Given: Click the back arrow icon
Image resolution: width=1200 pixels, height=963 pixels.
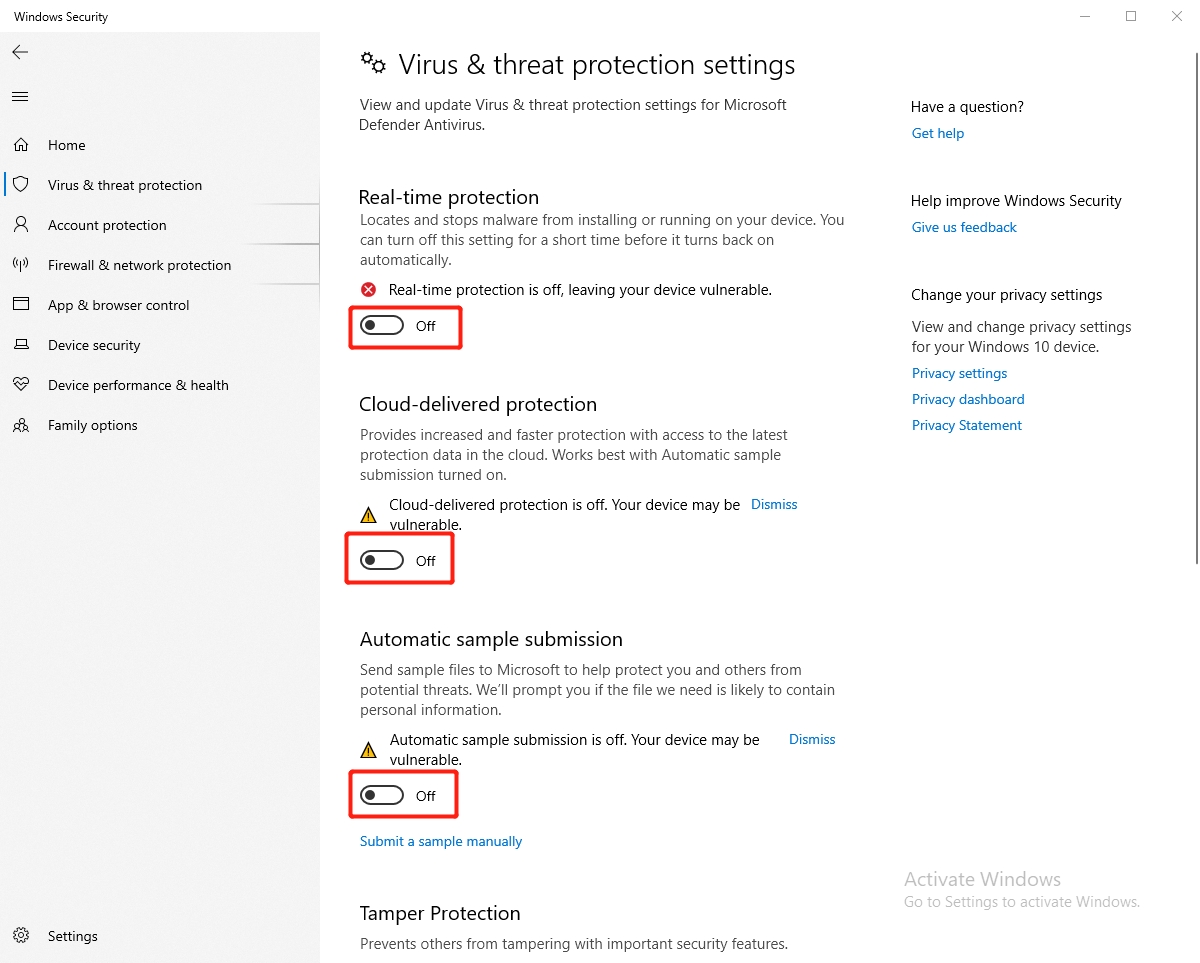Looking at the screenshot, I should [x=20, y=52].
